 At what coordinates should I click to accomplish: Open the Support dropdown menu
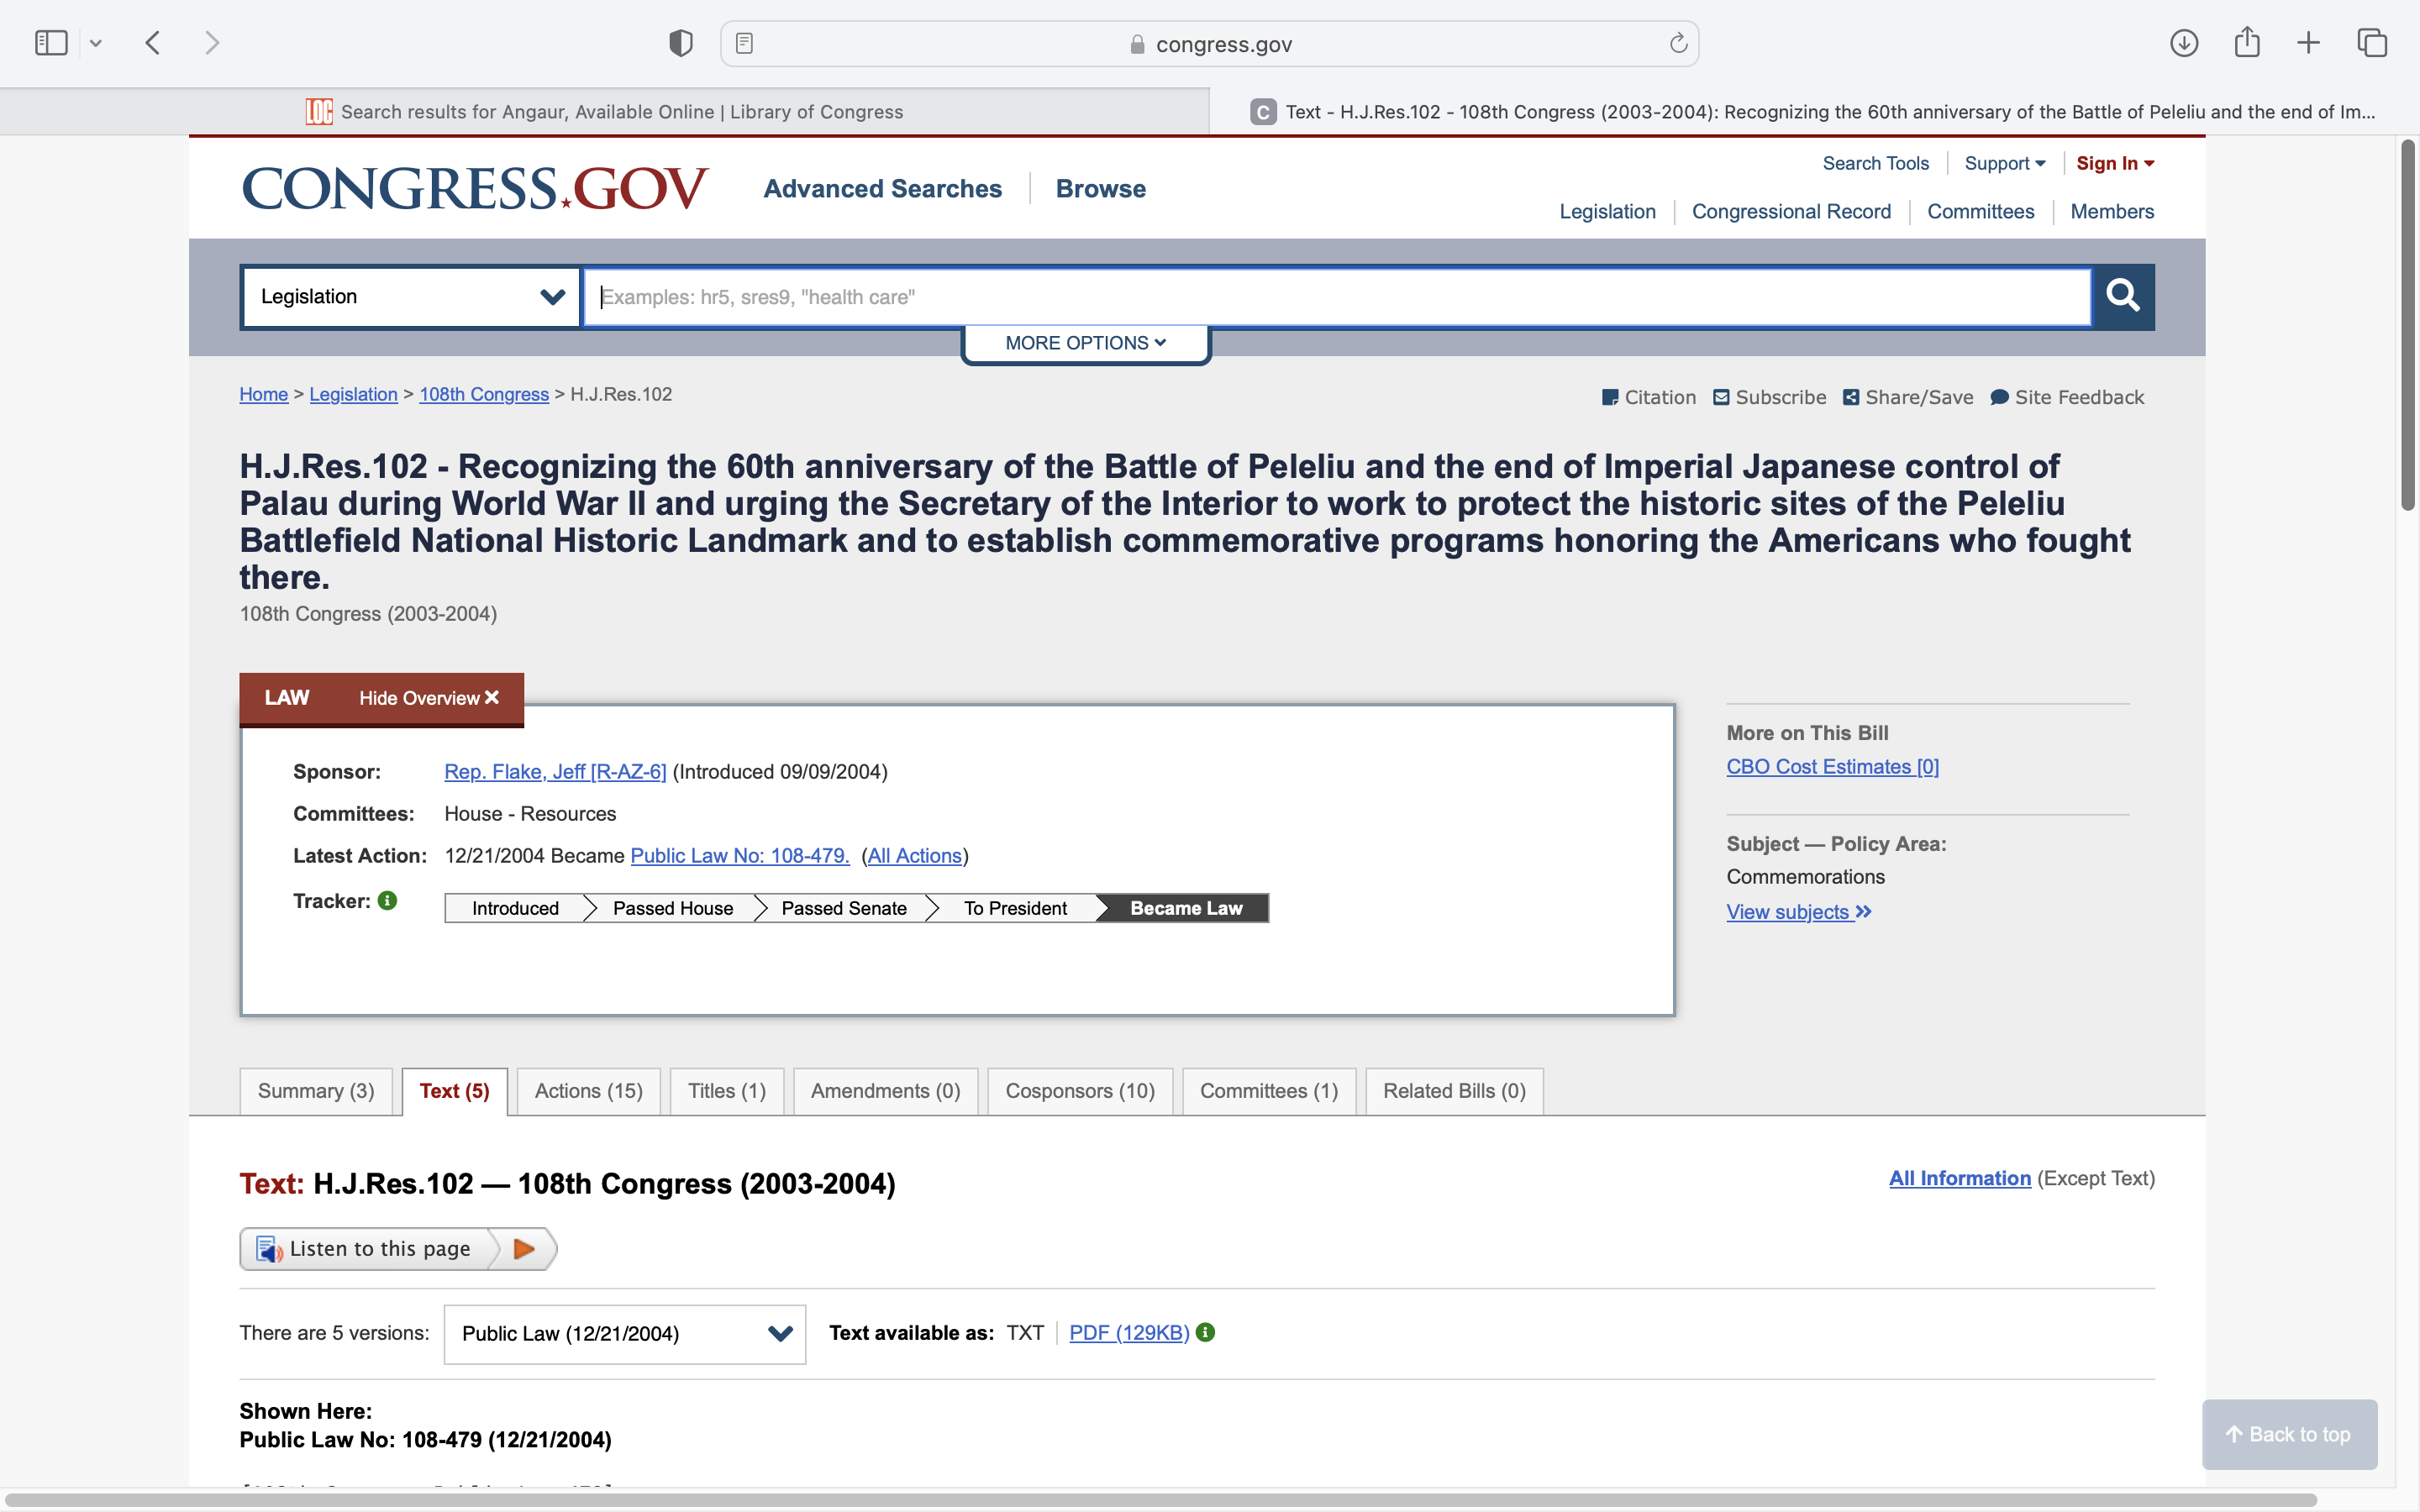pyautogui.click(x=2004, y=163)
